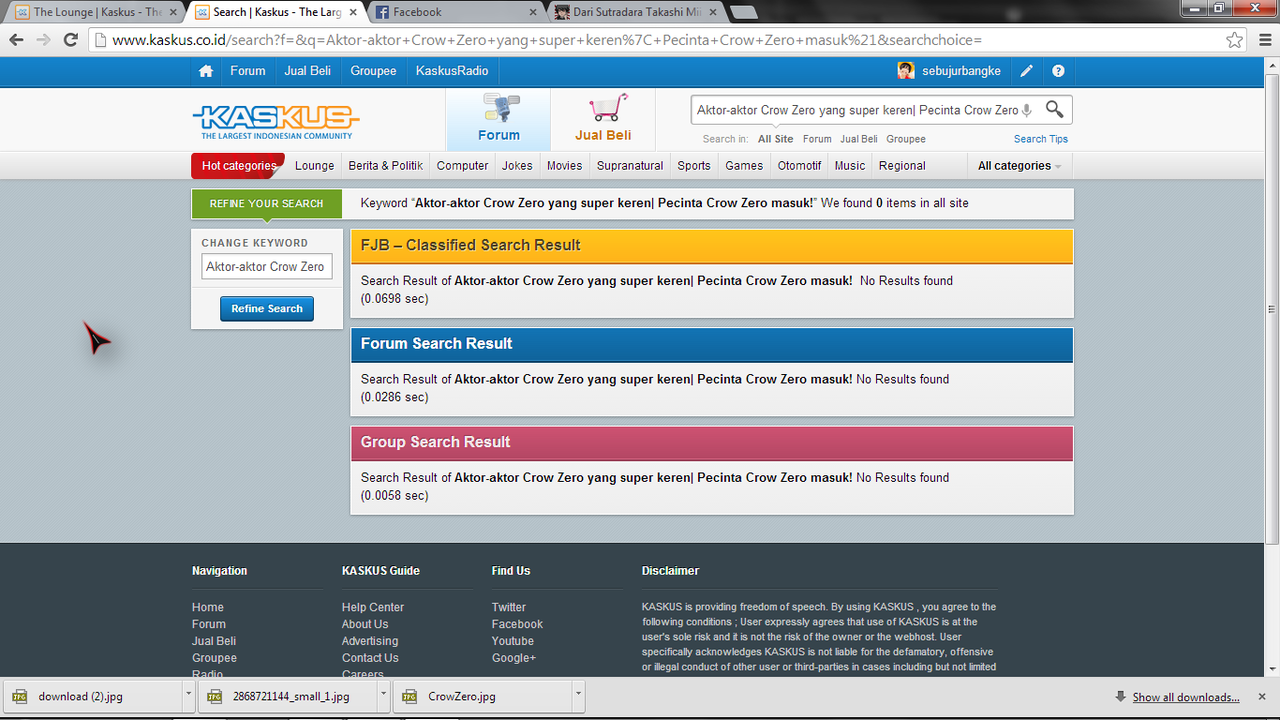The image size is (1280, 720).
Task: Click Groupee in the top blue bar
Action: click(x=373, y=71)
